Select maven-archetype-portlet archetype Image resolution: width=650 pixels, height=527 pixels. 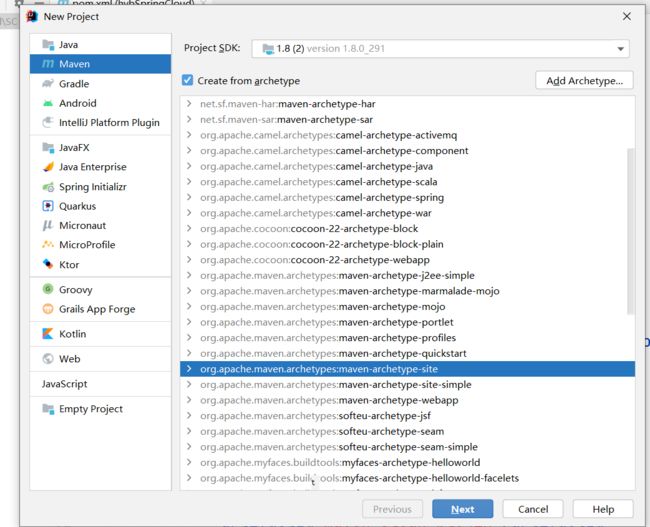tap(407, 322)
